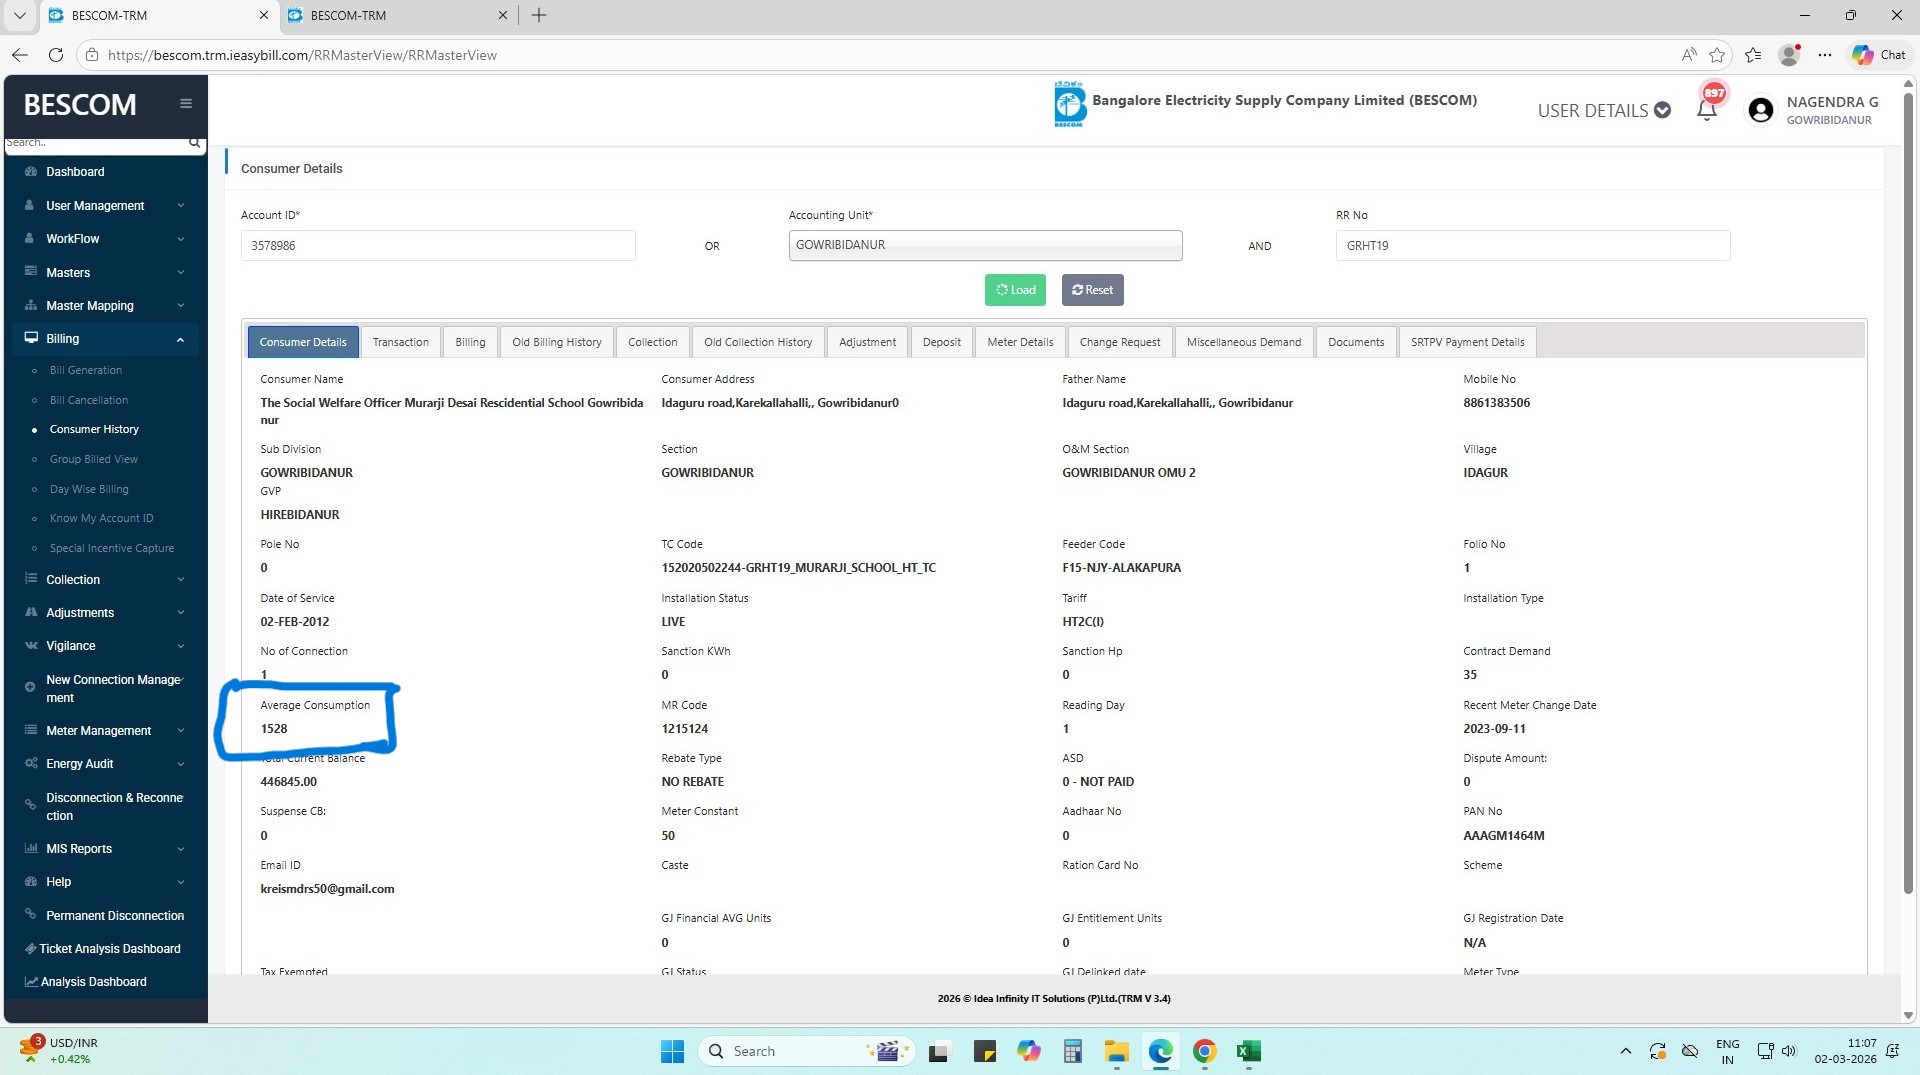Screen dimensions: 1920x1075
Task: Click the sidebar search magnifier icon
Action: 195,143
